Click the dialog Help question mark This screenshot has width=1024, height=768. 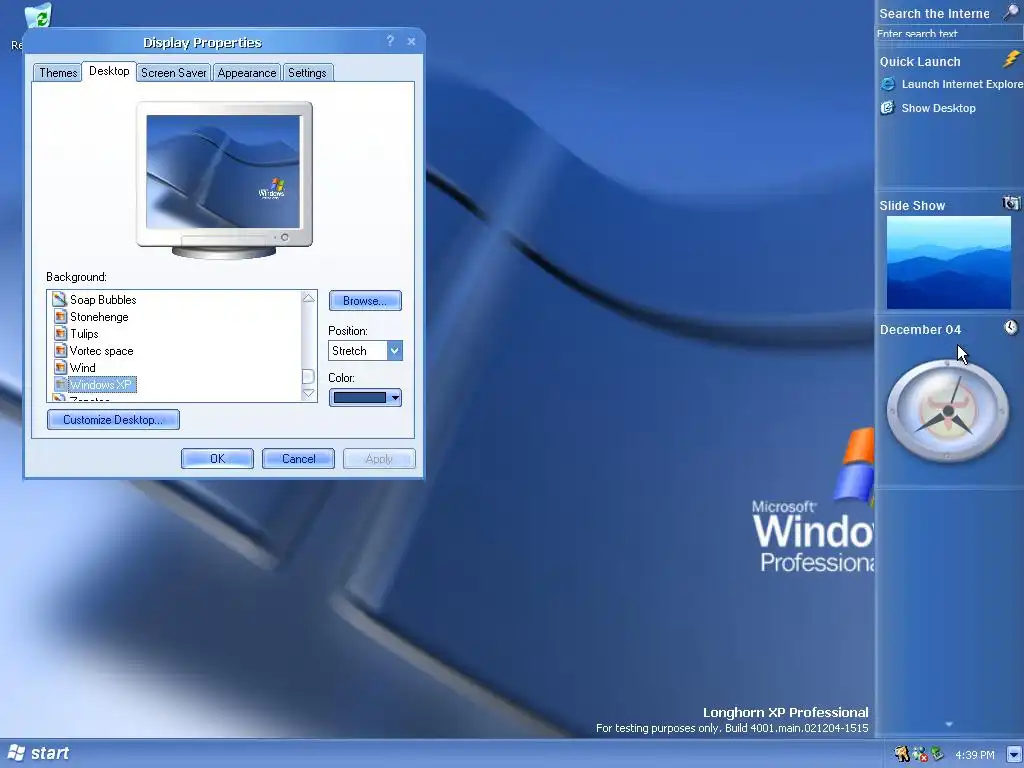point(390,41)
